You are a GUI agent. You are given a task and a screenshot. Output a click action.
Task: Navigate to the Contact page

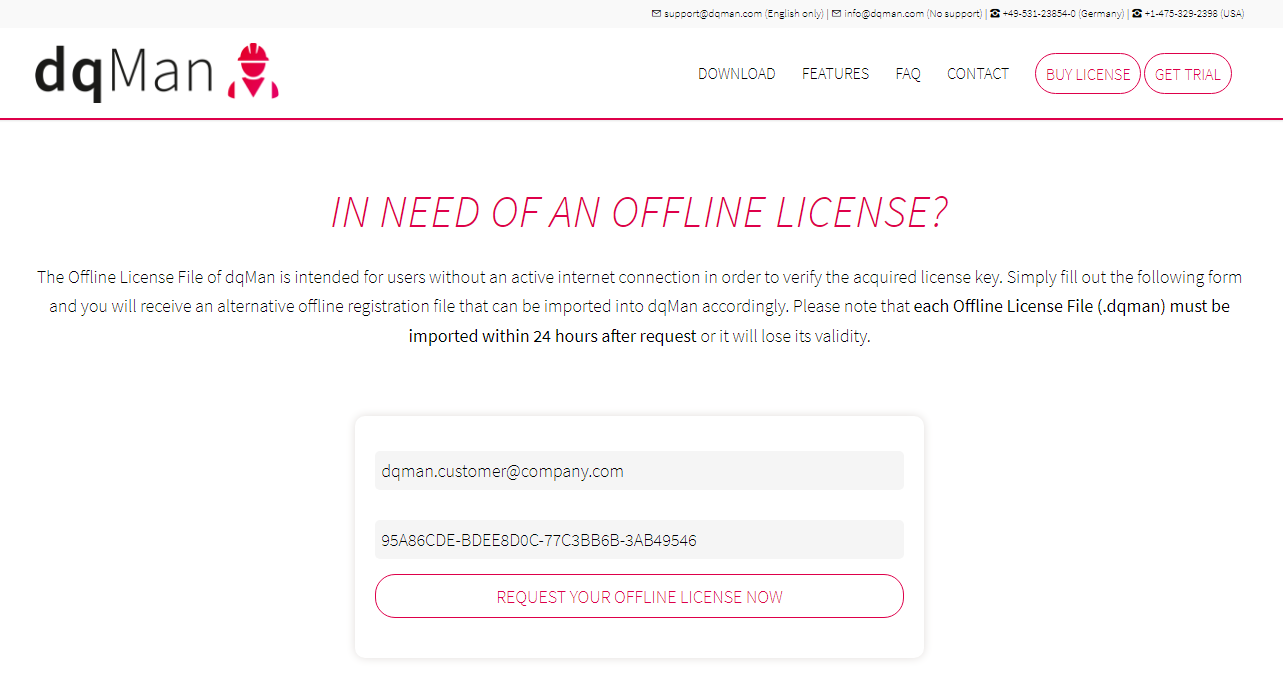tap(977, 74)
